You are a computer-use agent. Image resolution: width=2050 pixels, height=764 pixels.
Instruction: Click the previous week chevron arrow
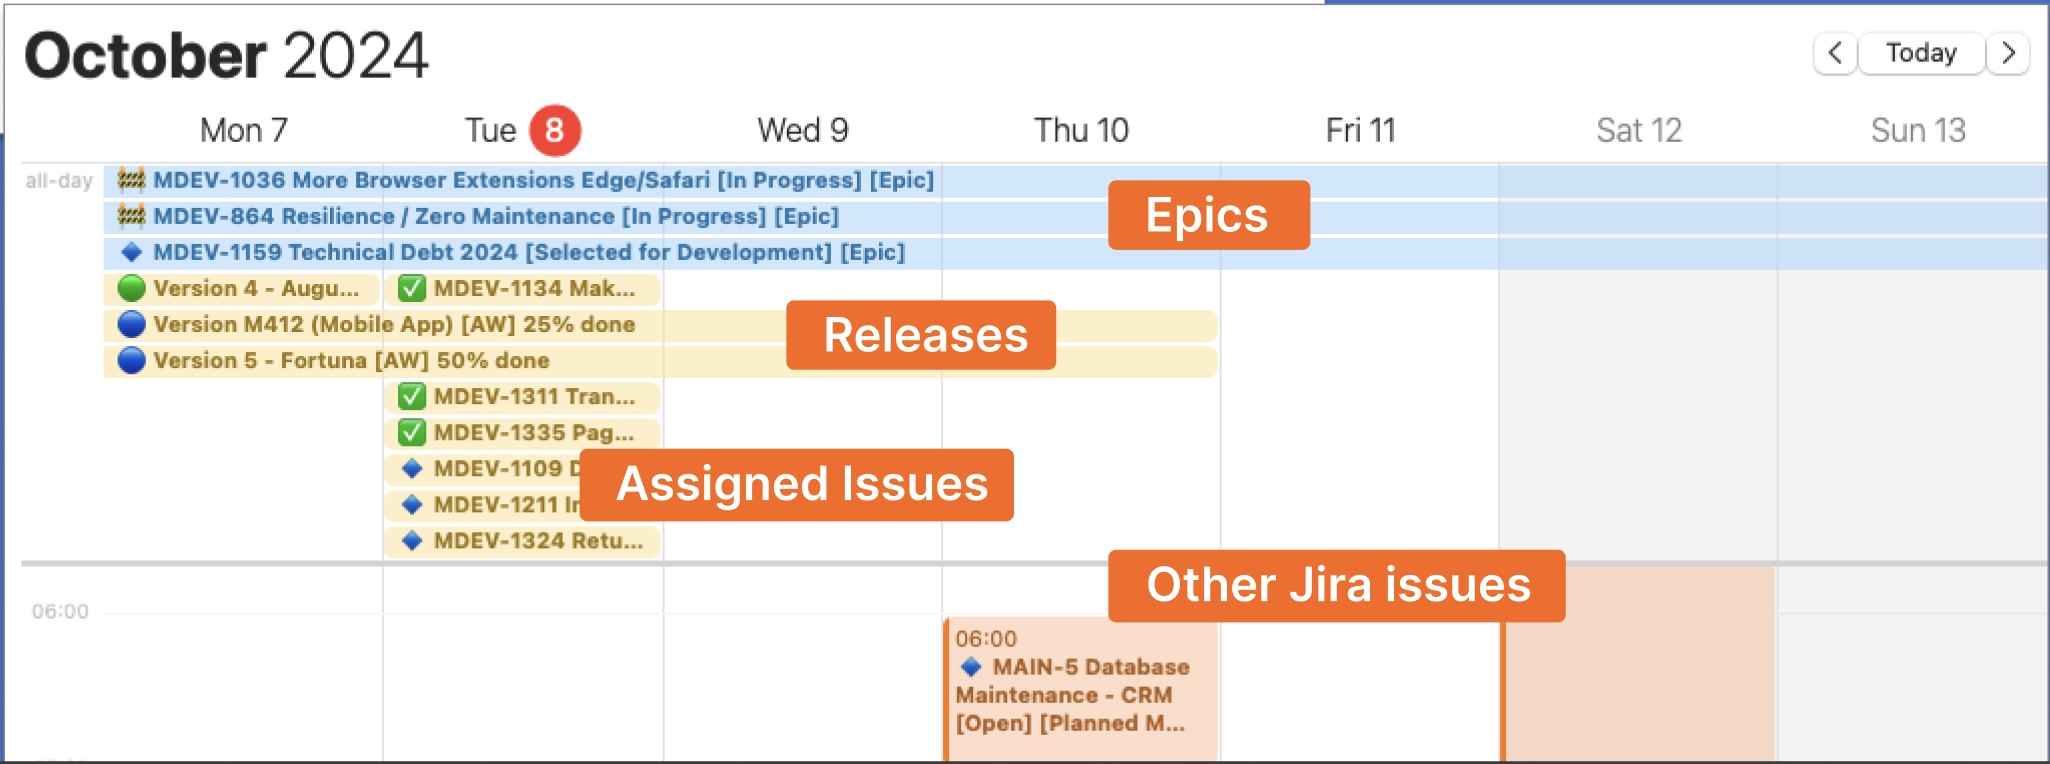[1835, 53]
